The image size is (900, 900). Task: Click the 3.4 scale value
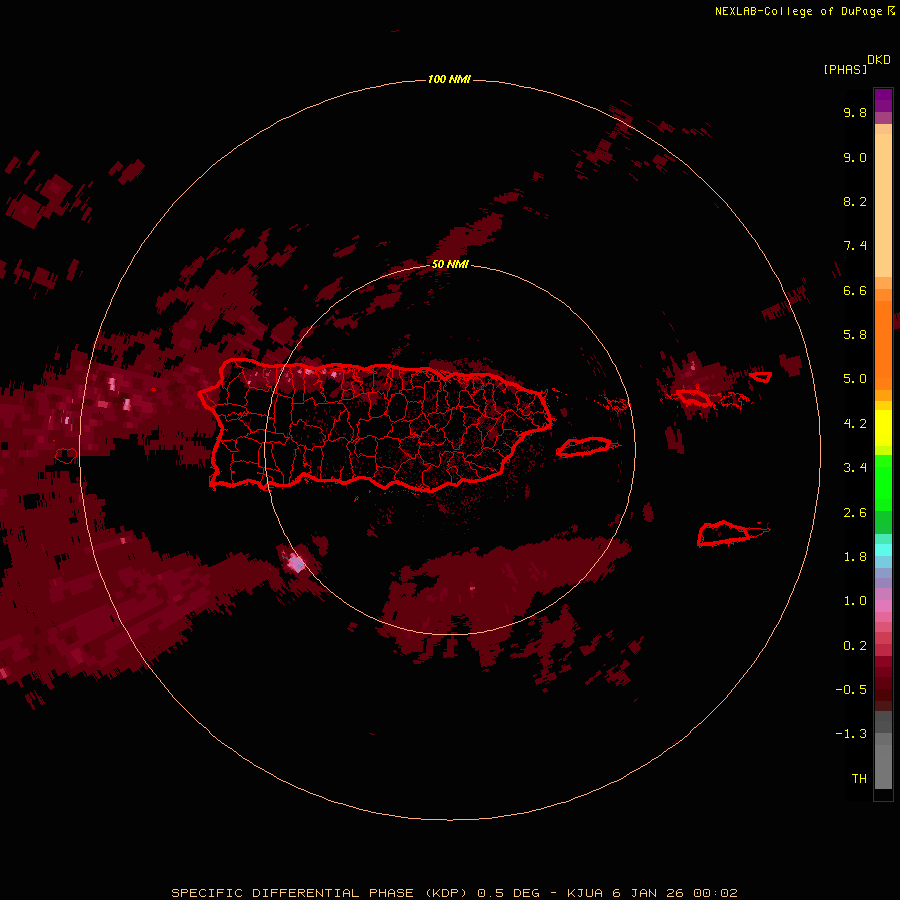tap(855, 468)
